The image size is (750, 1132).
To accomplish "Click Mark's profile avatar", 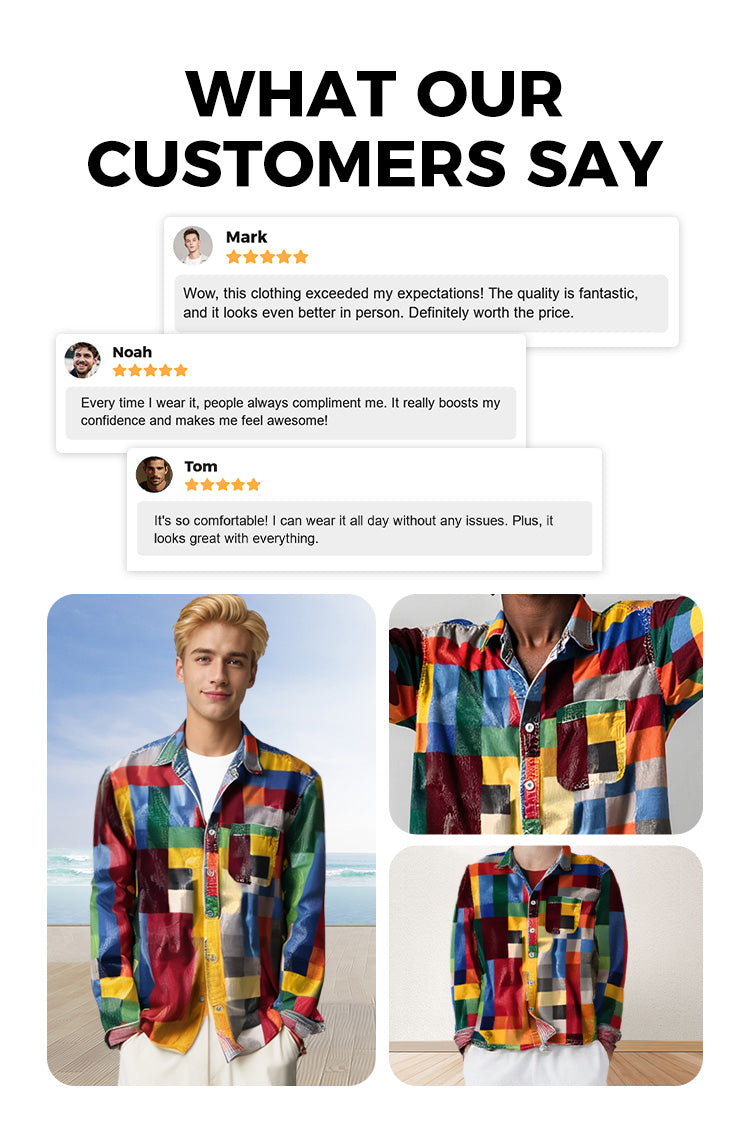I will 193,245.
